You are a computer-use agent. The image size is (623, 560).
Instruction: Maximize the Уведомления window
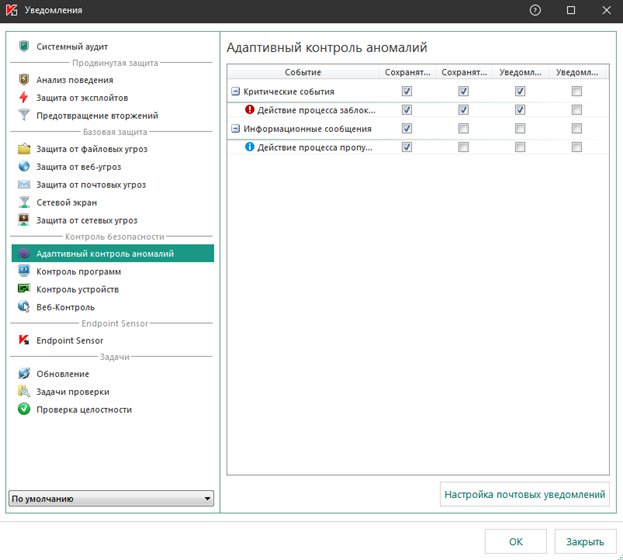(x=571, y=10)
